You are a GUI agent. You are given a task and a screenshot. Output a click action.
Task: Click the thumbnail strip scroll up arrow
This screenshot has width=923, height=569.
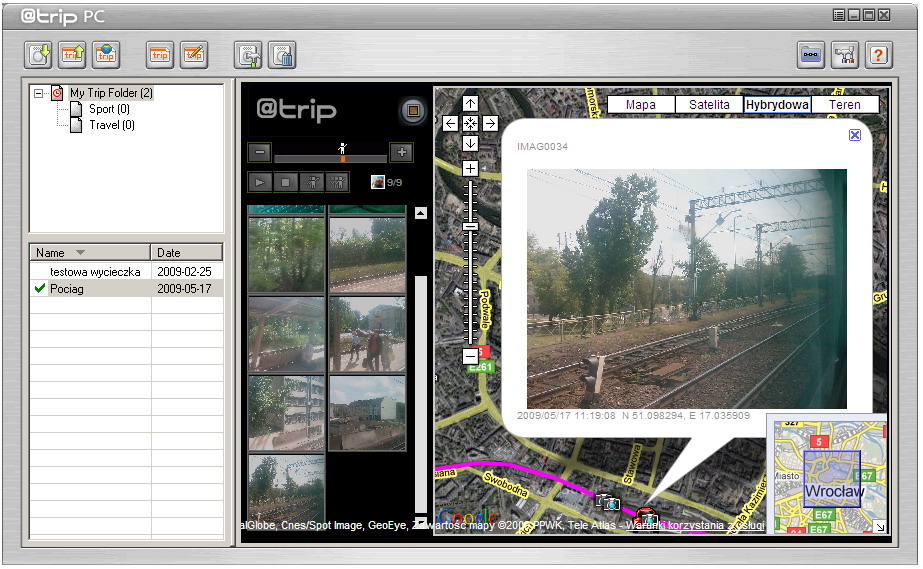[x=421, y=213]
